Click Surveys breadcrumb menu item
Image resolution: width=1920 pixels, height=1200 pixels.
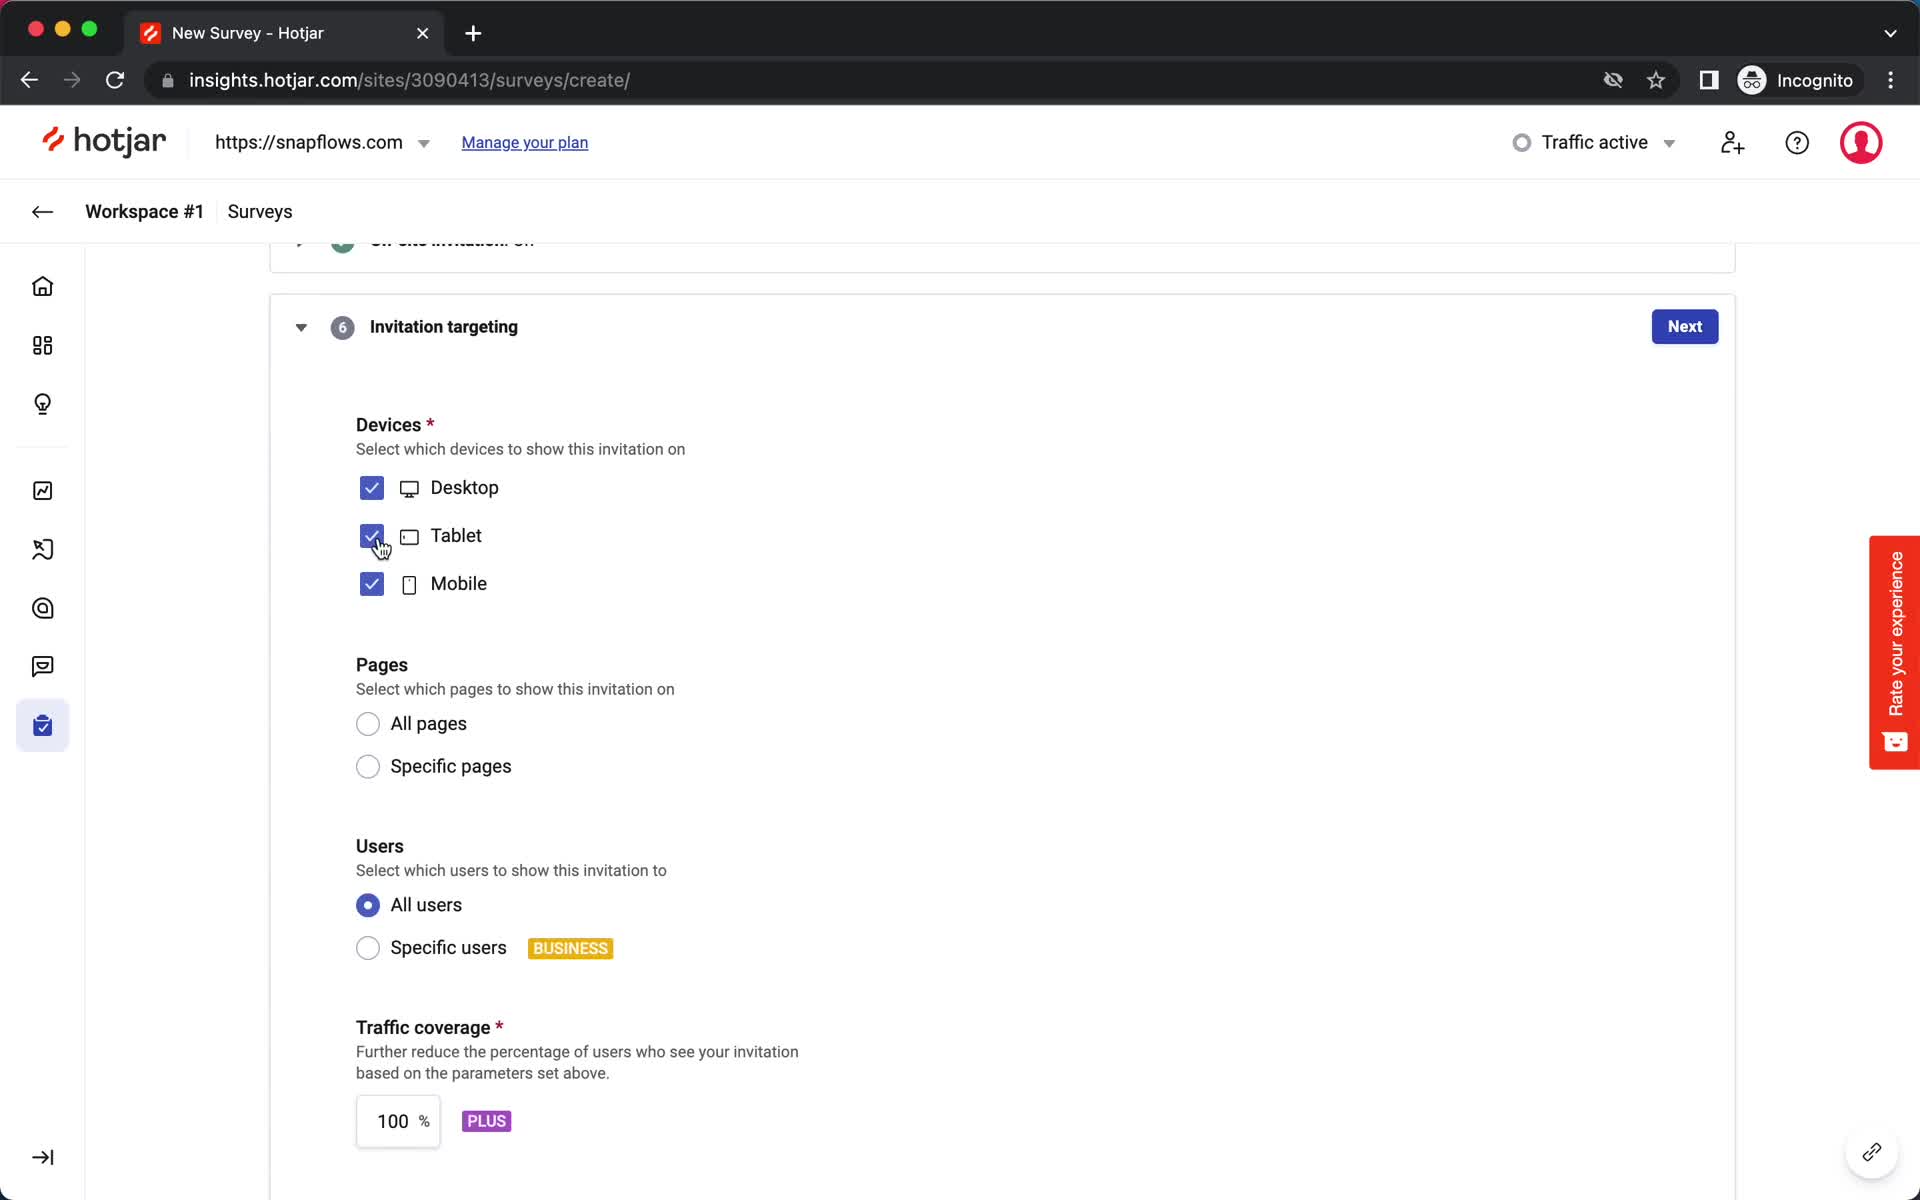[260, 212]
